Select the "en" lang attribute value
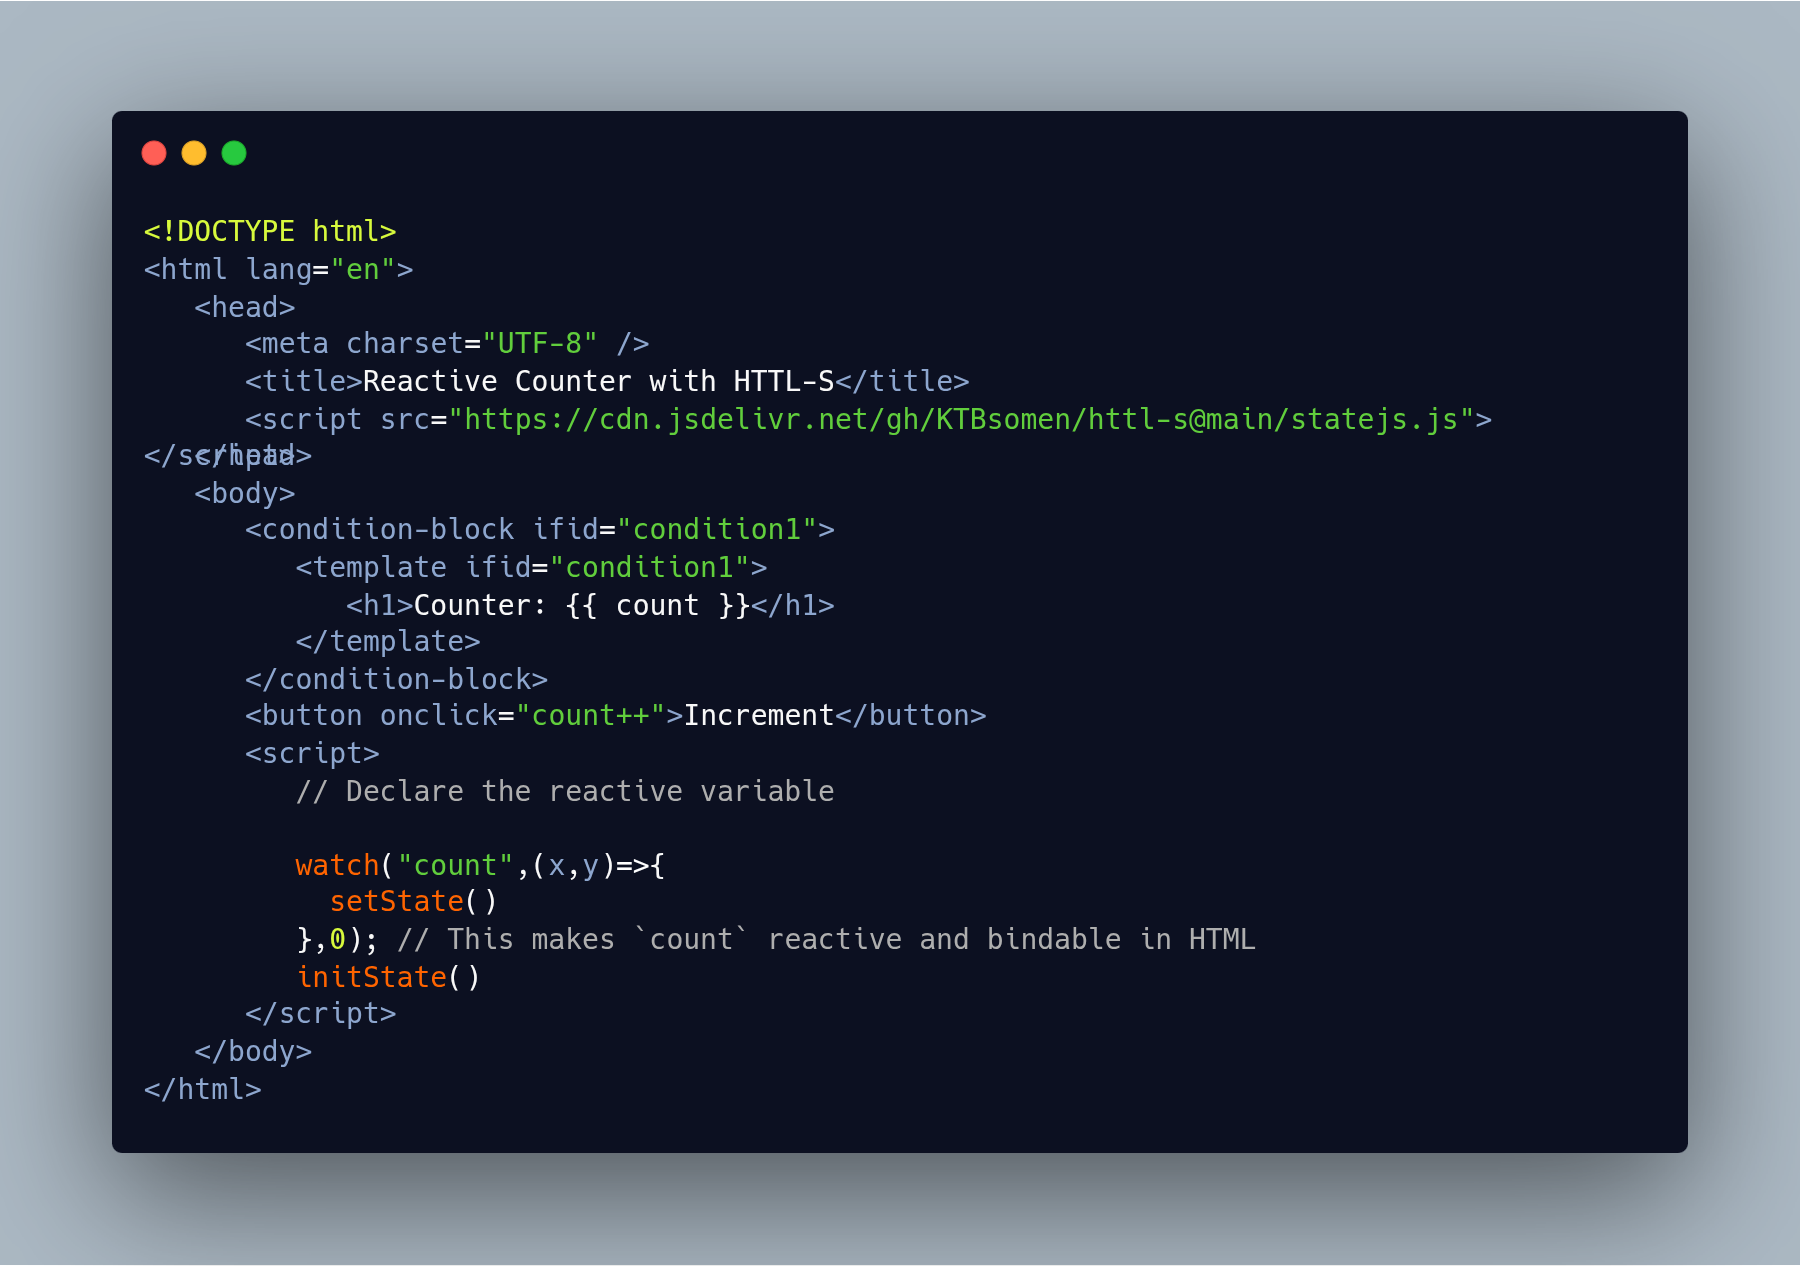This screenshot has width=1800, height=1266. click(x=363, y=269)
